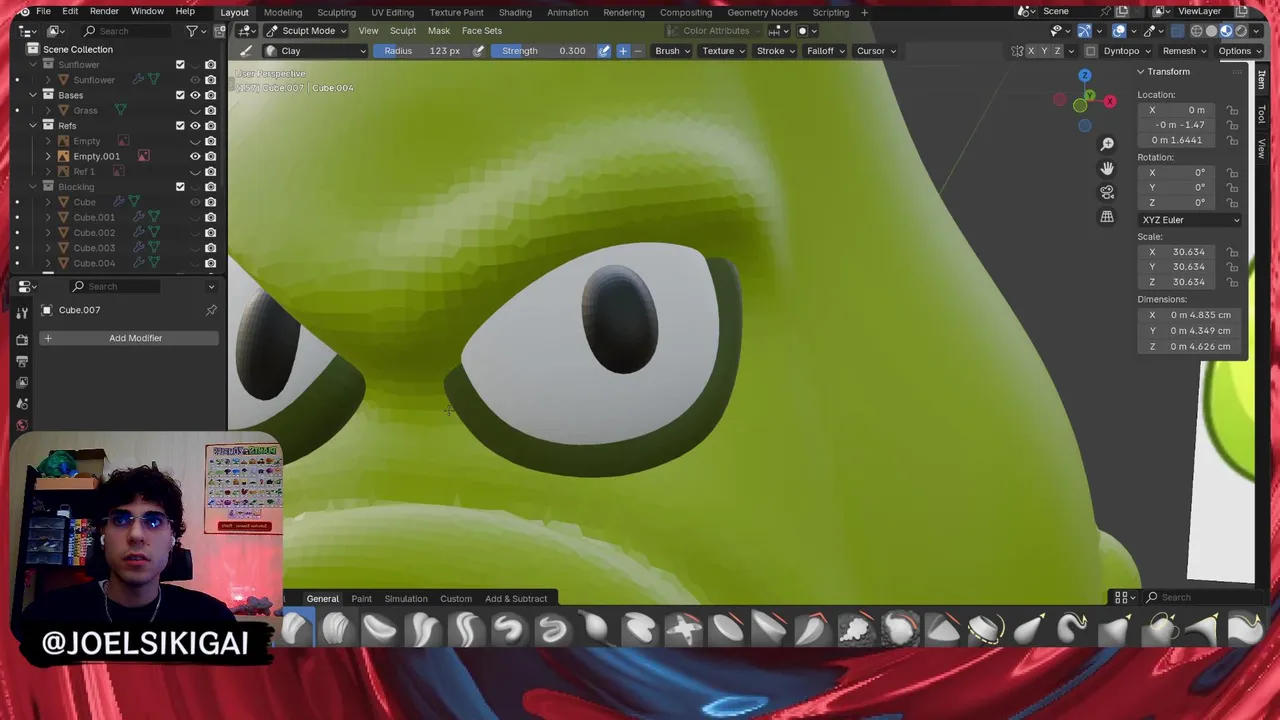Switch to the Sculpting workspace tab
This screenshot has width=1280, height=720.
tap(336, 12)
